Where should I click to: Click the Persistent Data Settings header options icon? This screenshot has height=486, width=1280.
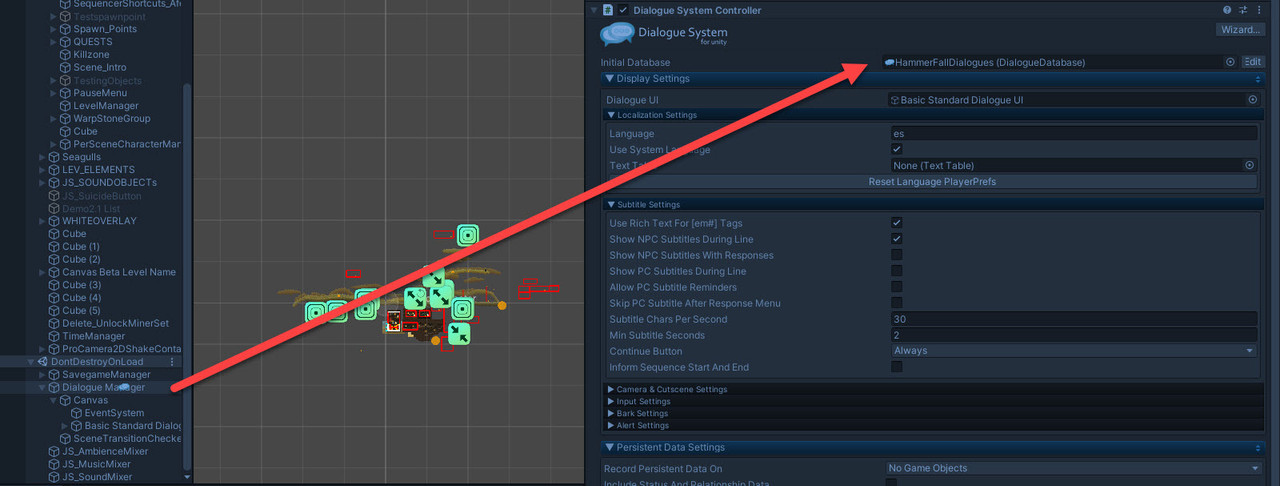coord(1260,448)
